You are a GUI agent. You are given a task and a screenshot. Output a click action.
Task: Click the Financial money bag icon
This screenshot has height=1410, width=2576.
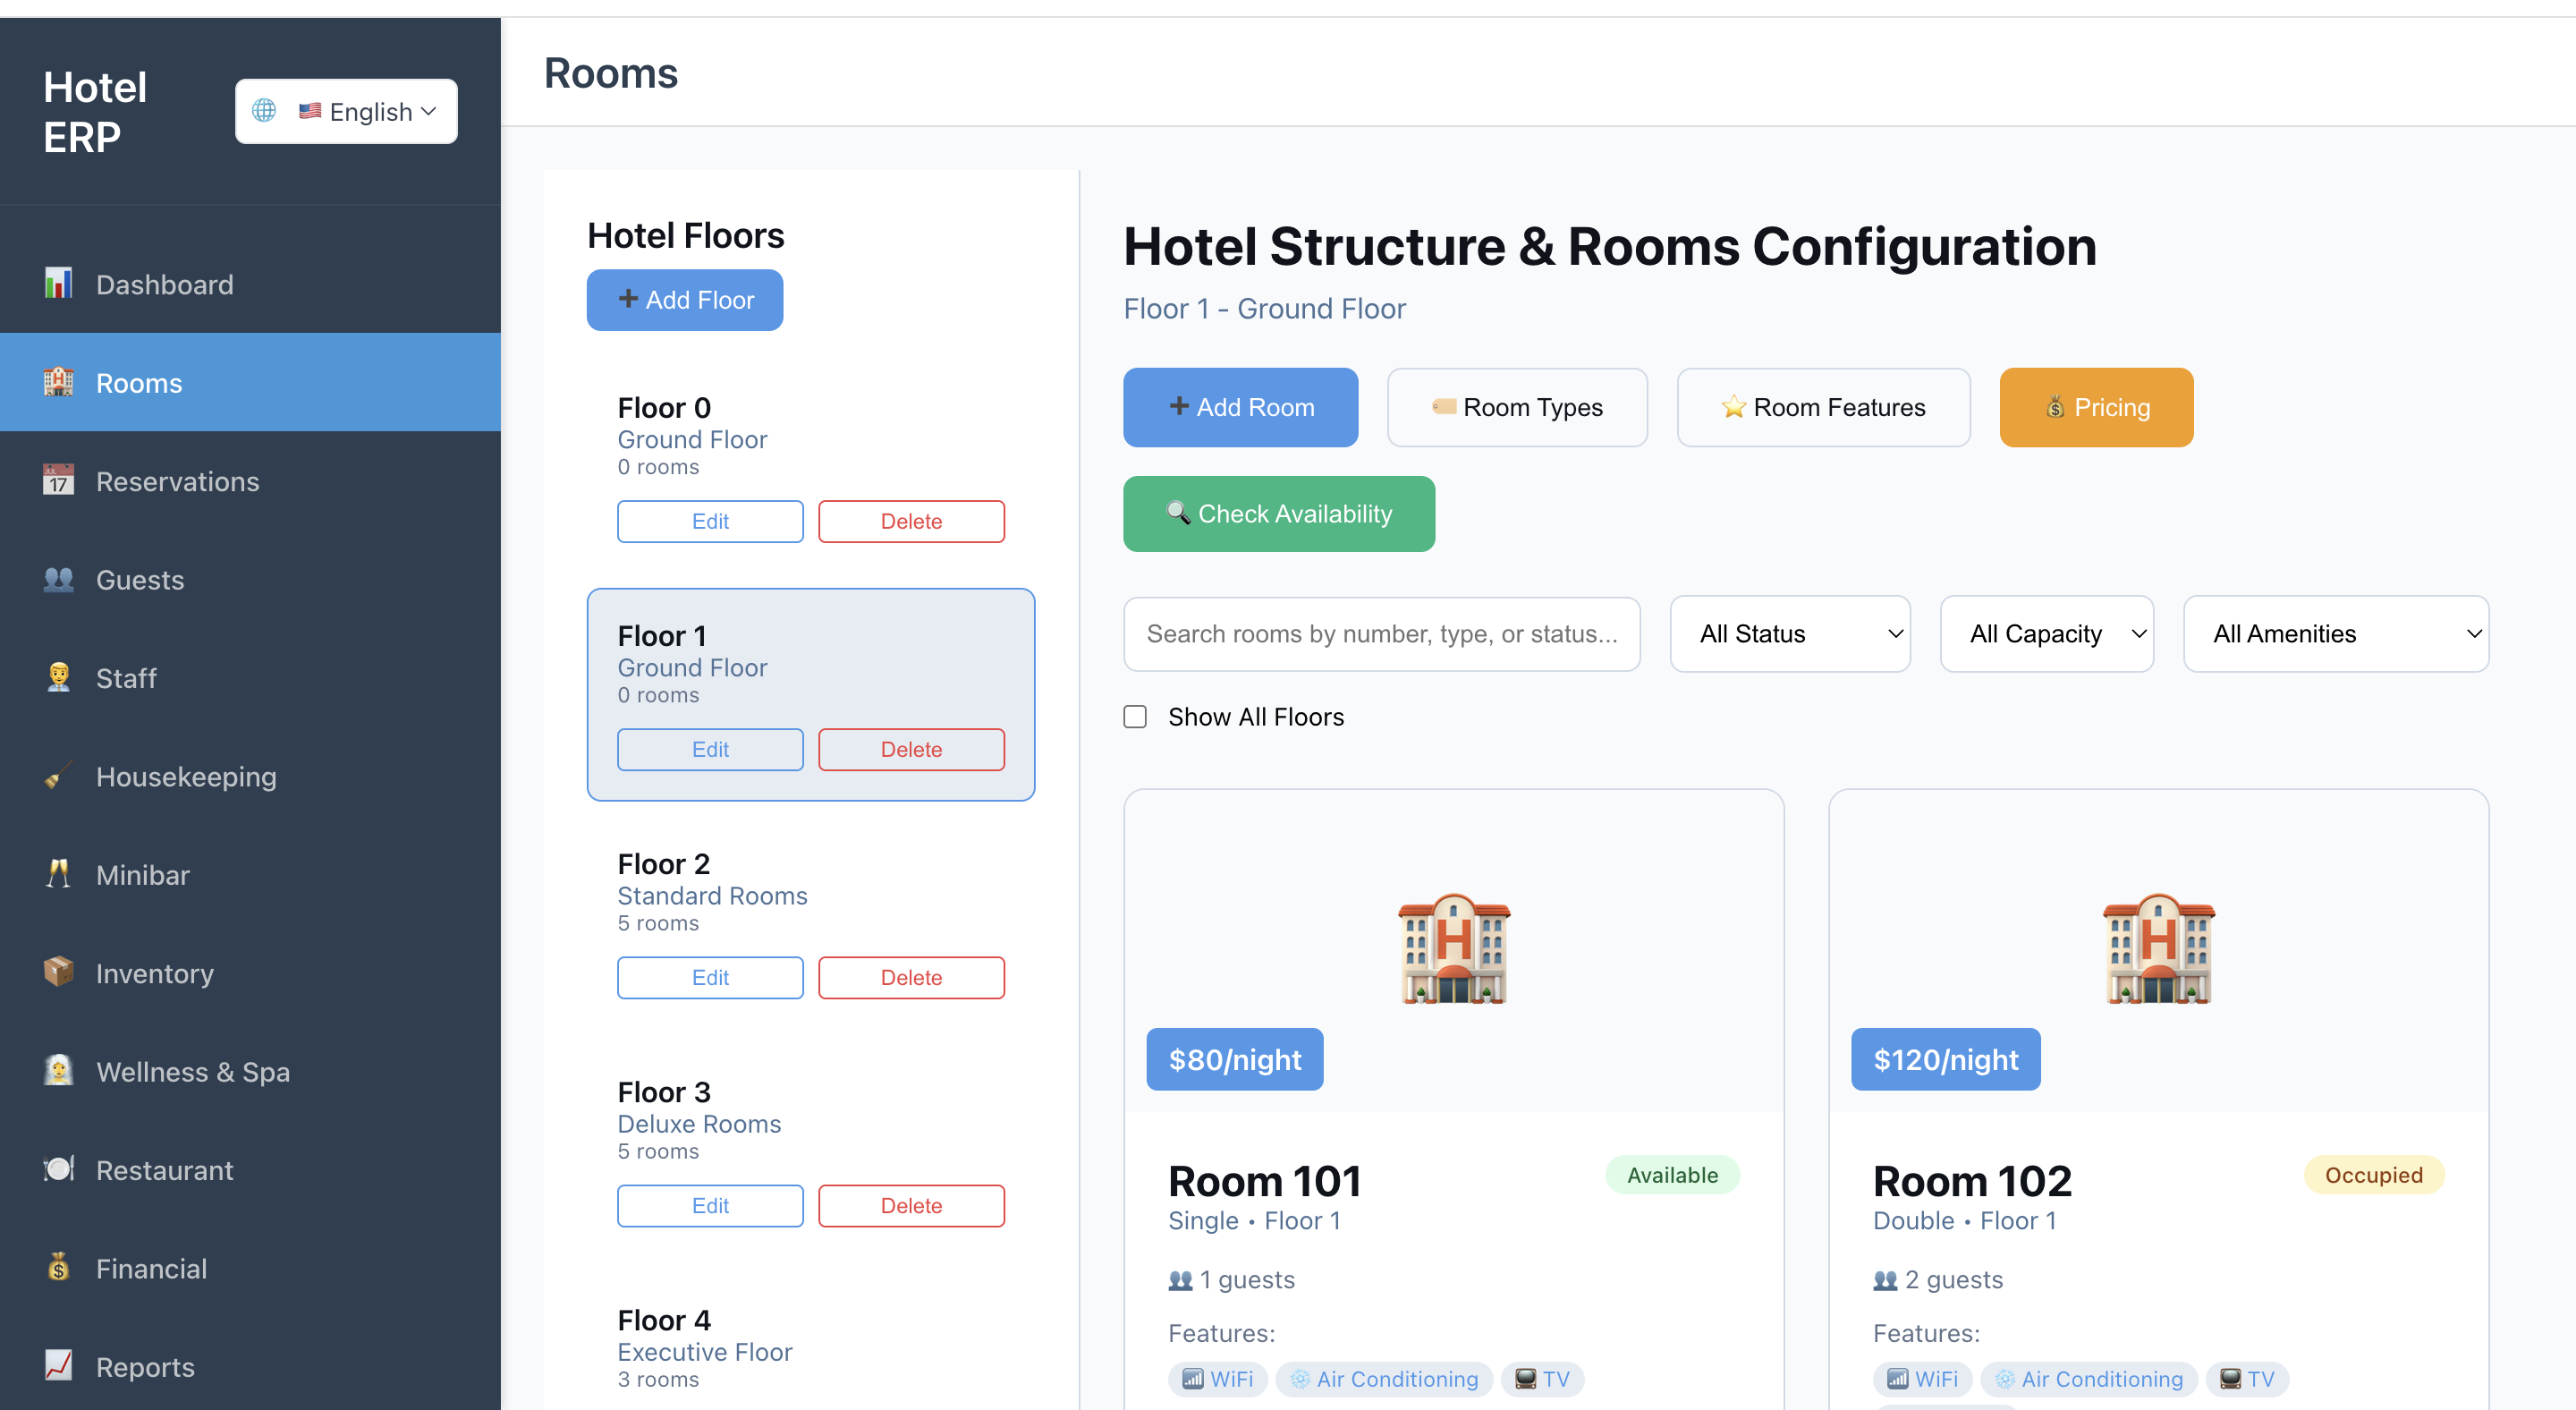pyautogui.click(x=58, y=1267)
